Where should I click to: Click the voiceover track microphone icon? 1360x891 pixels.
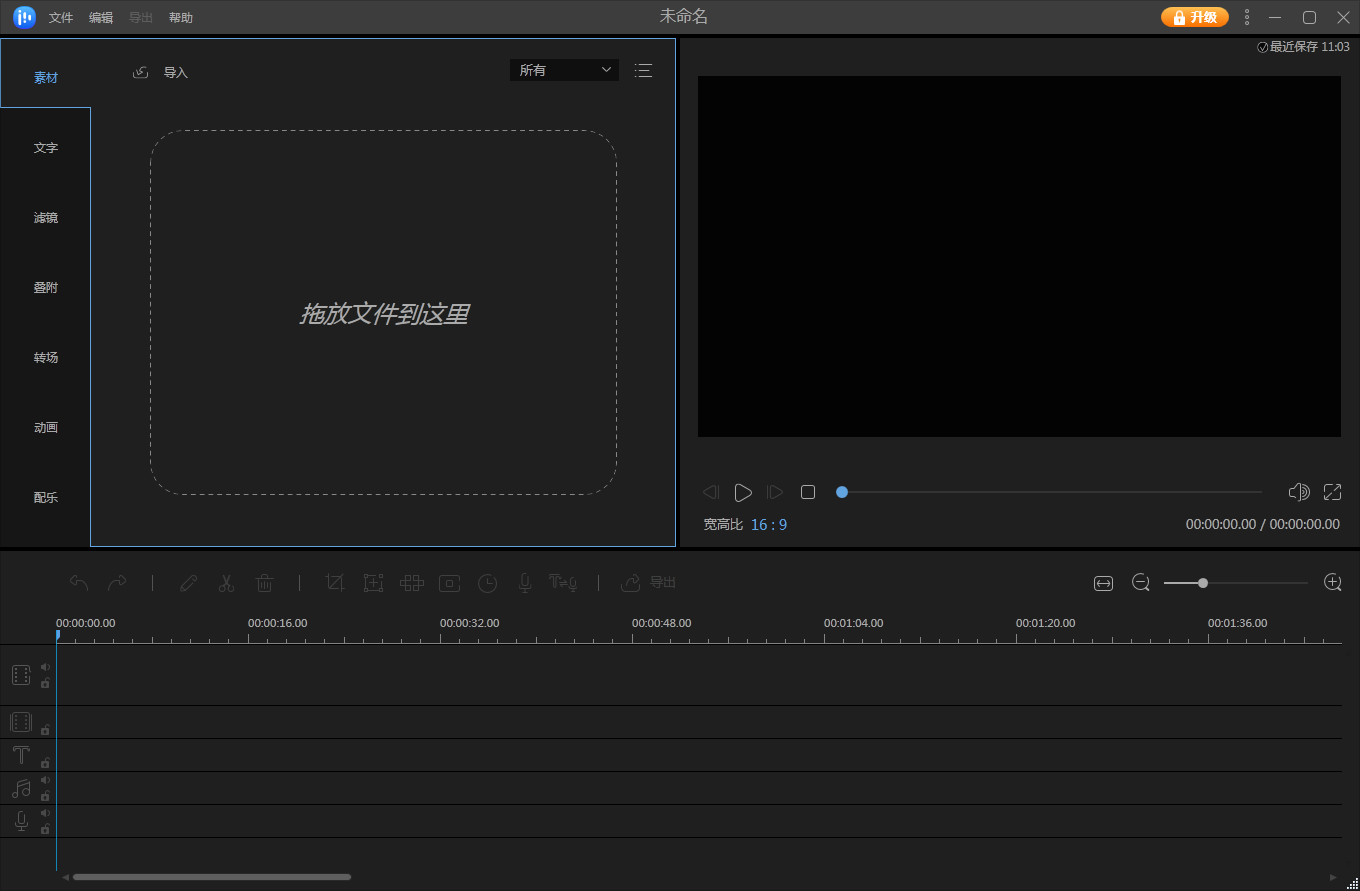pos(21,821)
